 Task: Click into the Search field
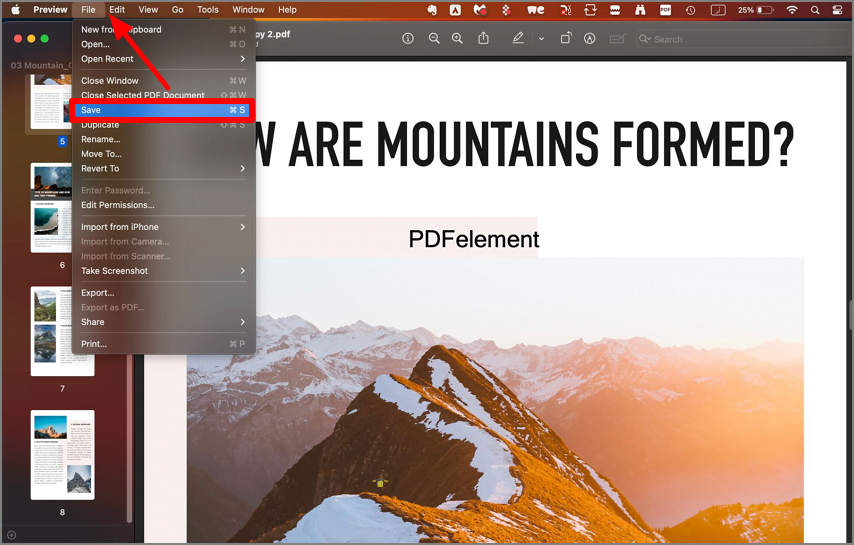pyautogui.click(x=744, y=39)
